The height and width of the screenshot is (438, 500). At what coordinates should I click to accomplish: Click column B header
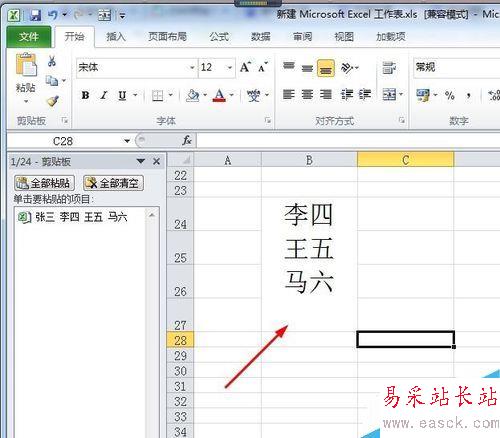pyautogui.click(x=309, y=160)
